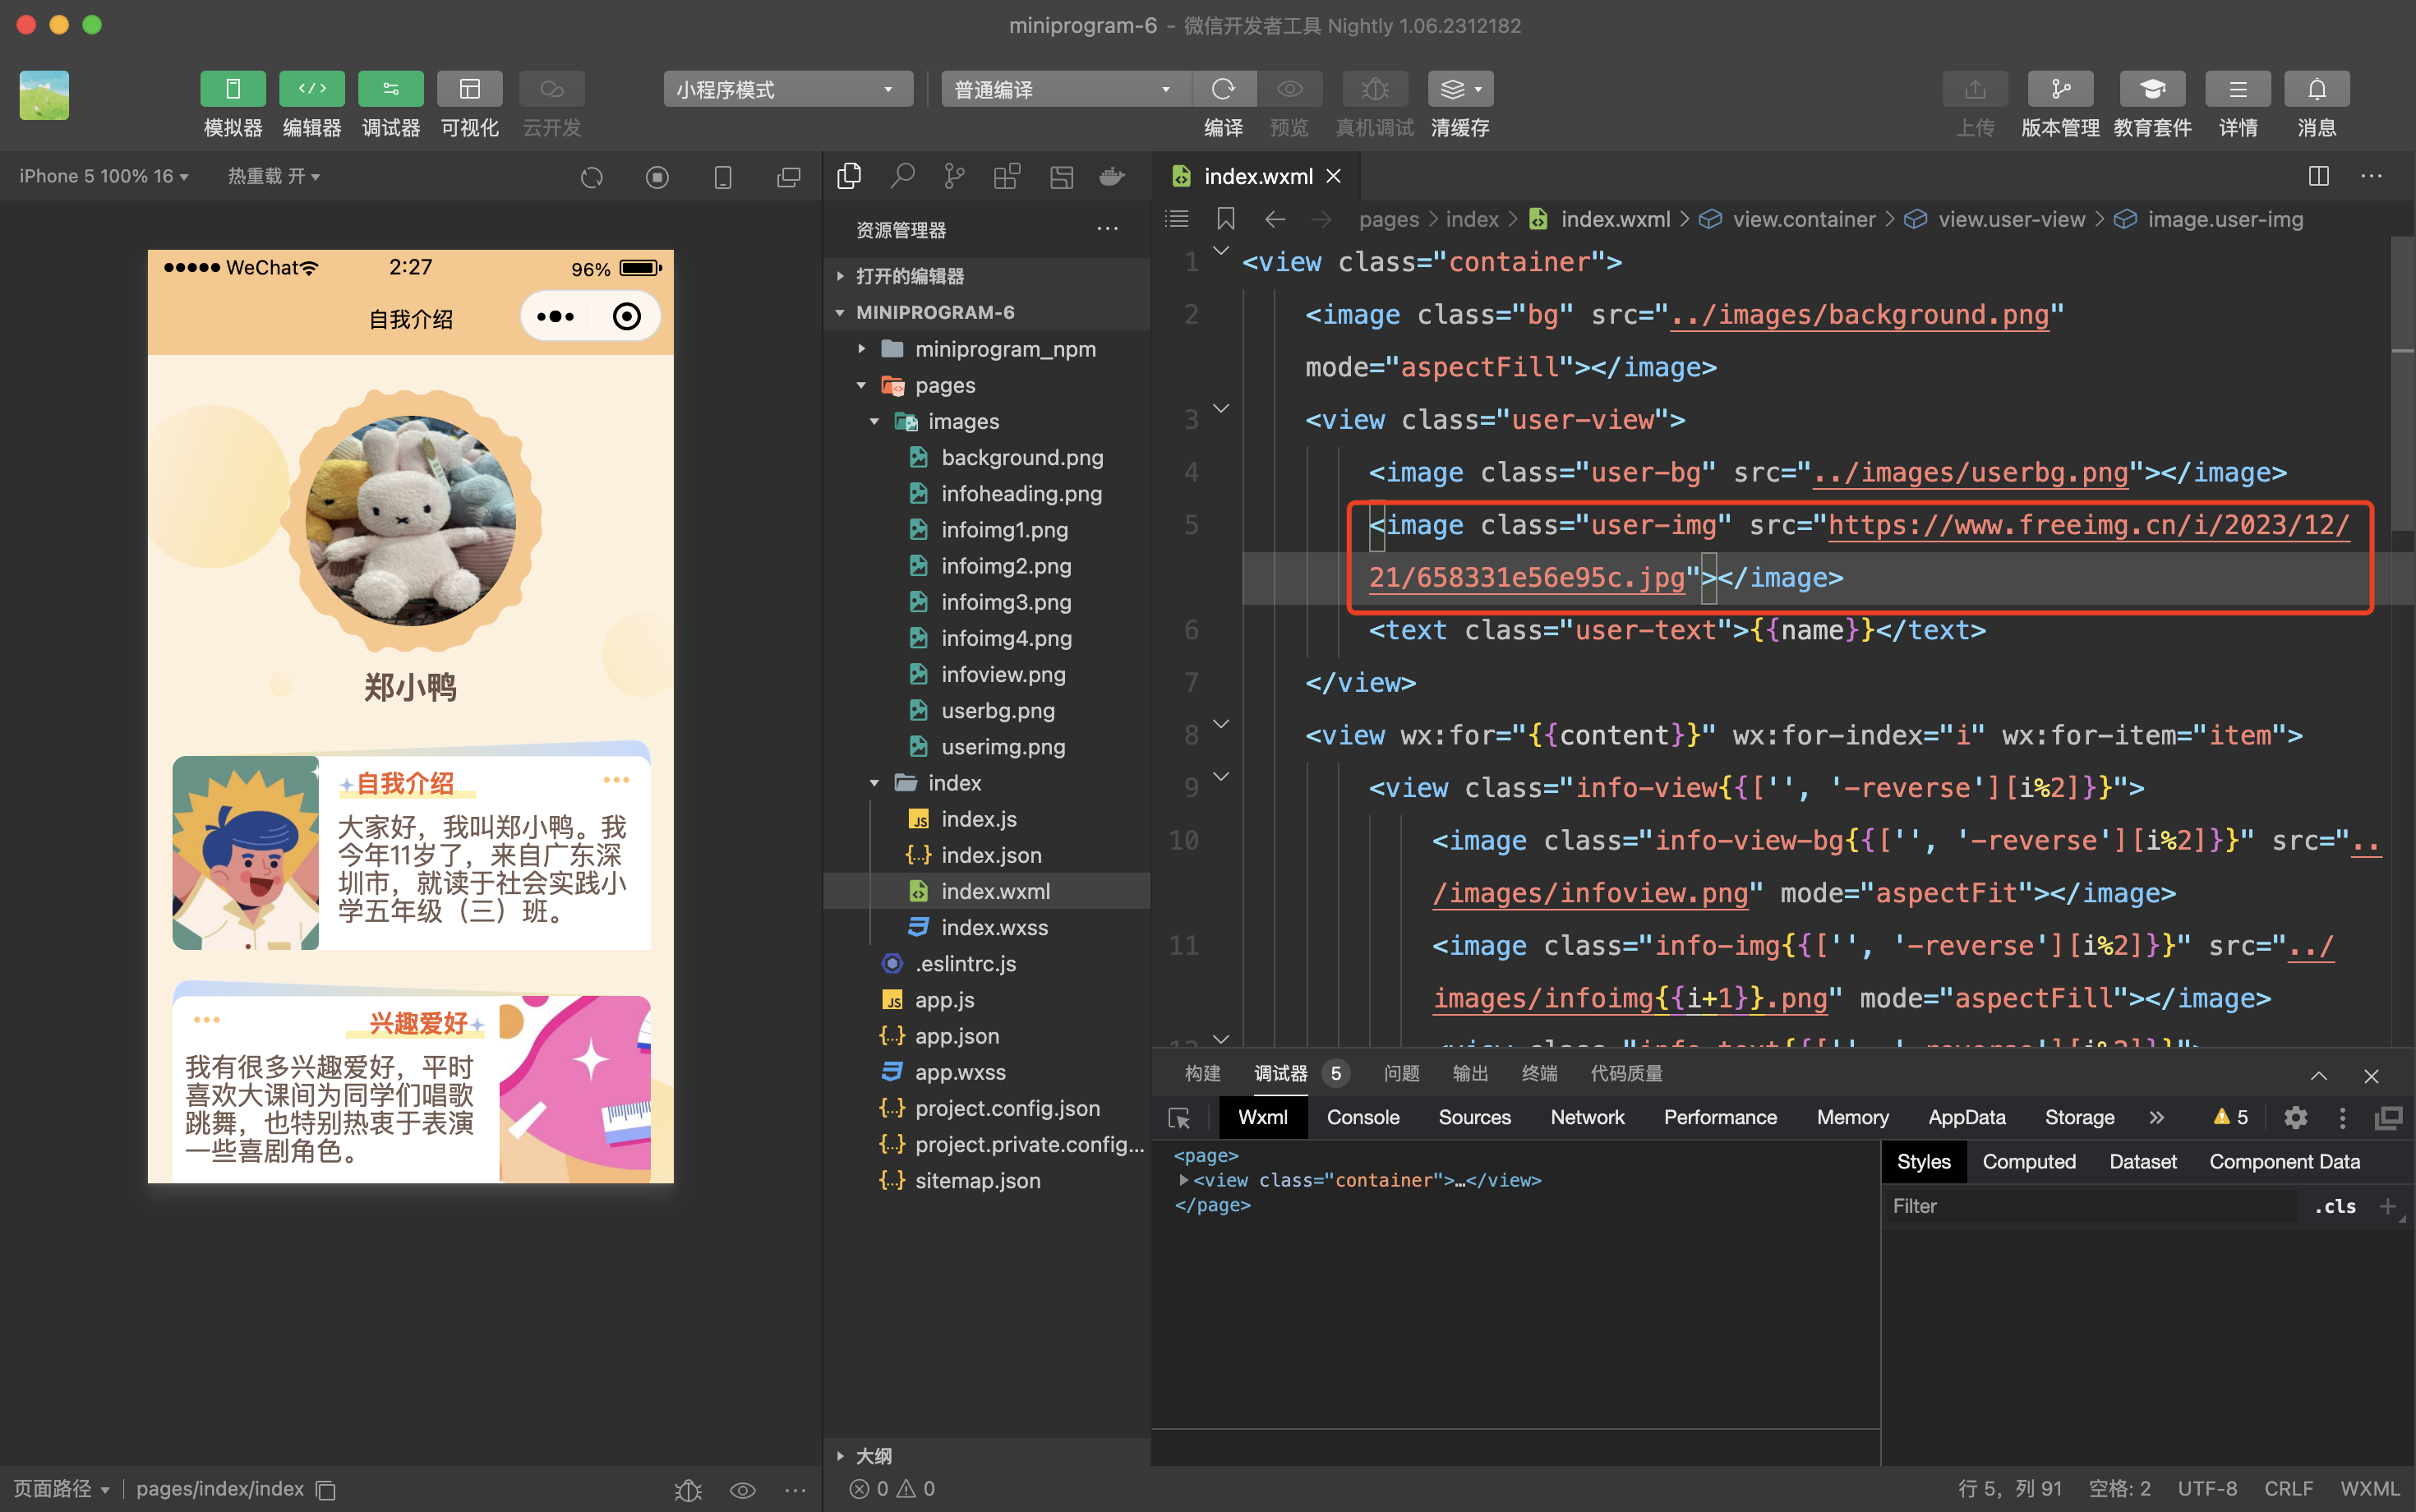Toggle the 编辑器 editor panel
The width and height of the screenshot is (2416, 1512).
[311, 89]
